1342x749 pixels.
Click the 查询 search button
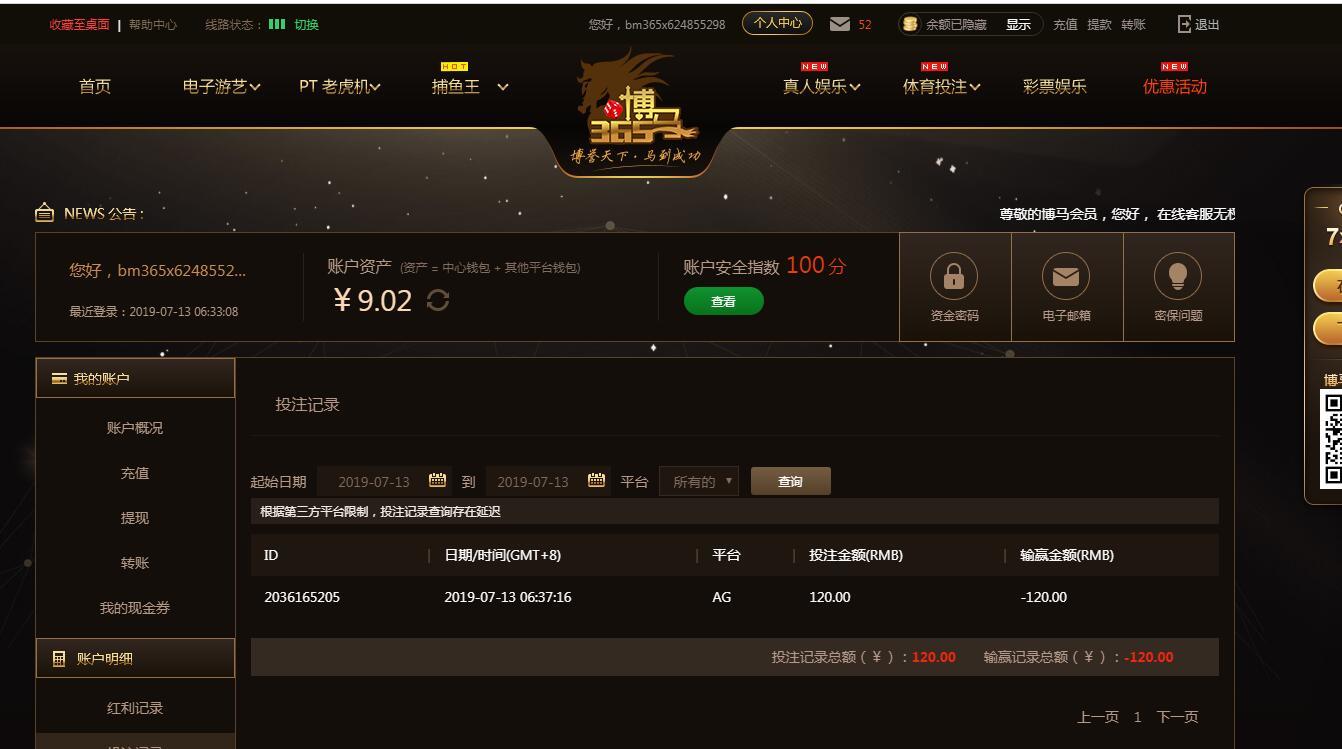790,481
